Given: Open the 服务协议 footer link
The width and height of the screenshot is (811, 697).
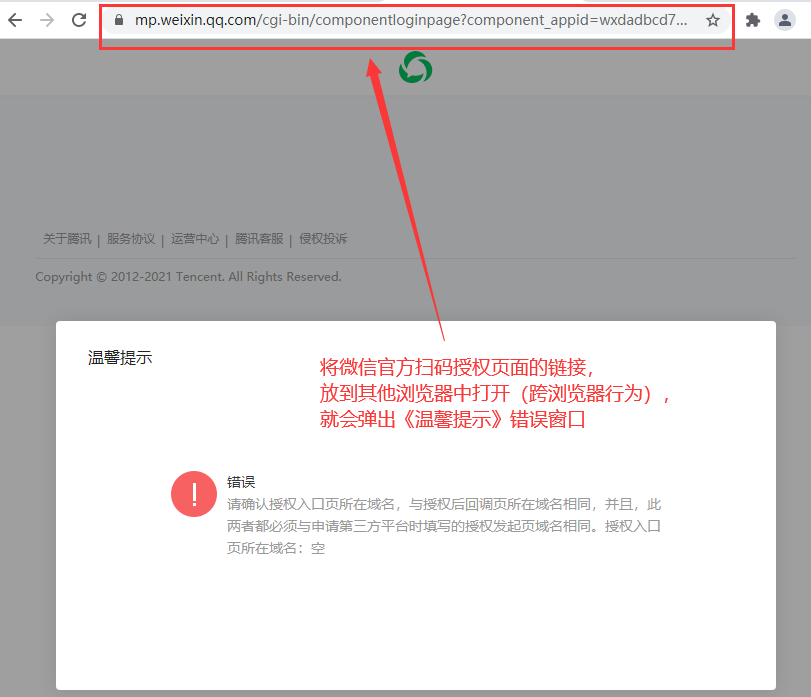Looking at the screenshot, I should click(131, 239).
